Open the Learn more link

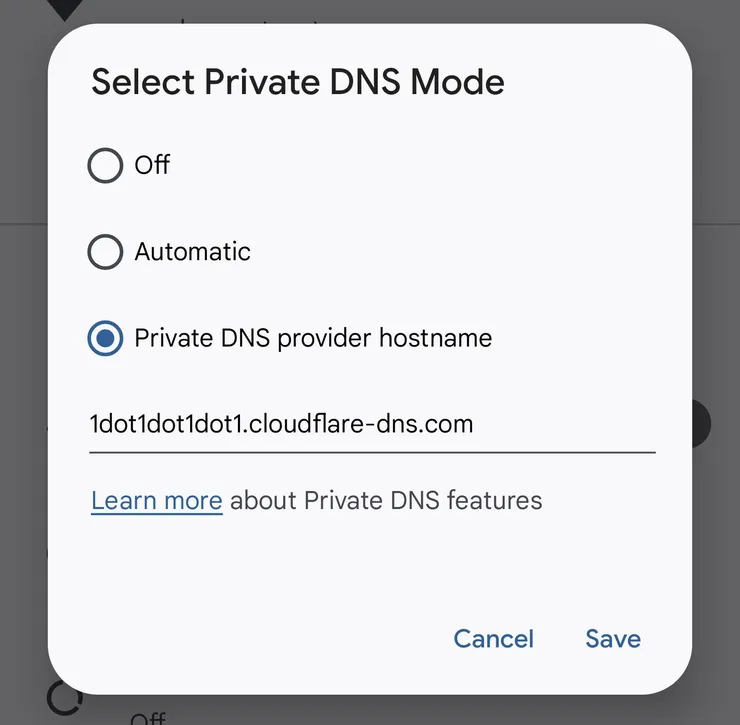tap(156, 500)
